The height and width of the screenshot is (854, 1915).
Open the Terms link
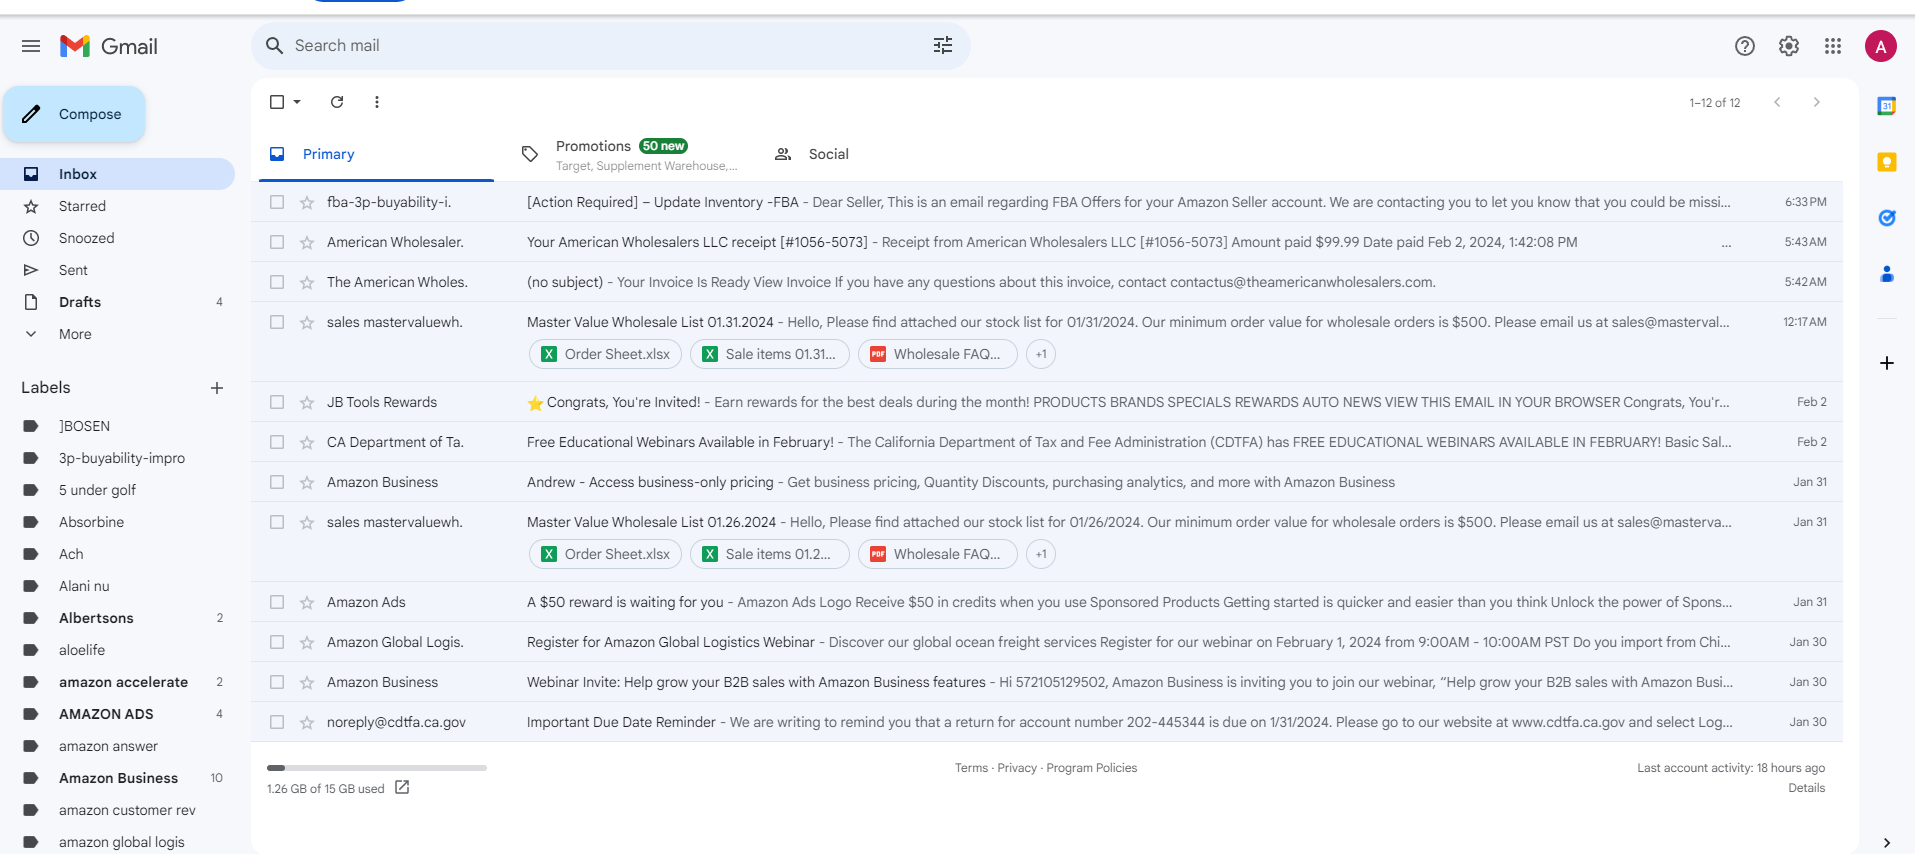[971, 768]
